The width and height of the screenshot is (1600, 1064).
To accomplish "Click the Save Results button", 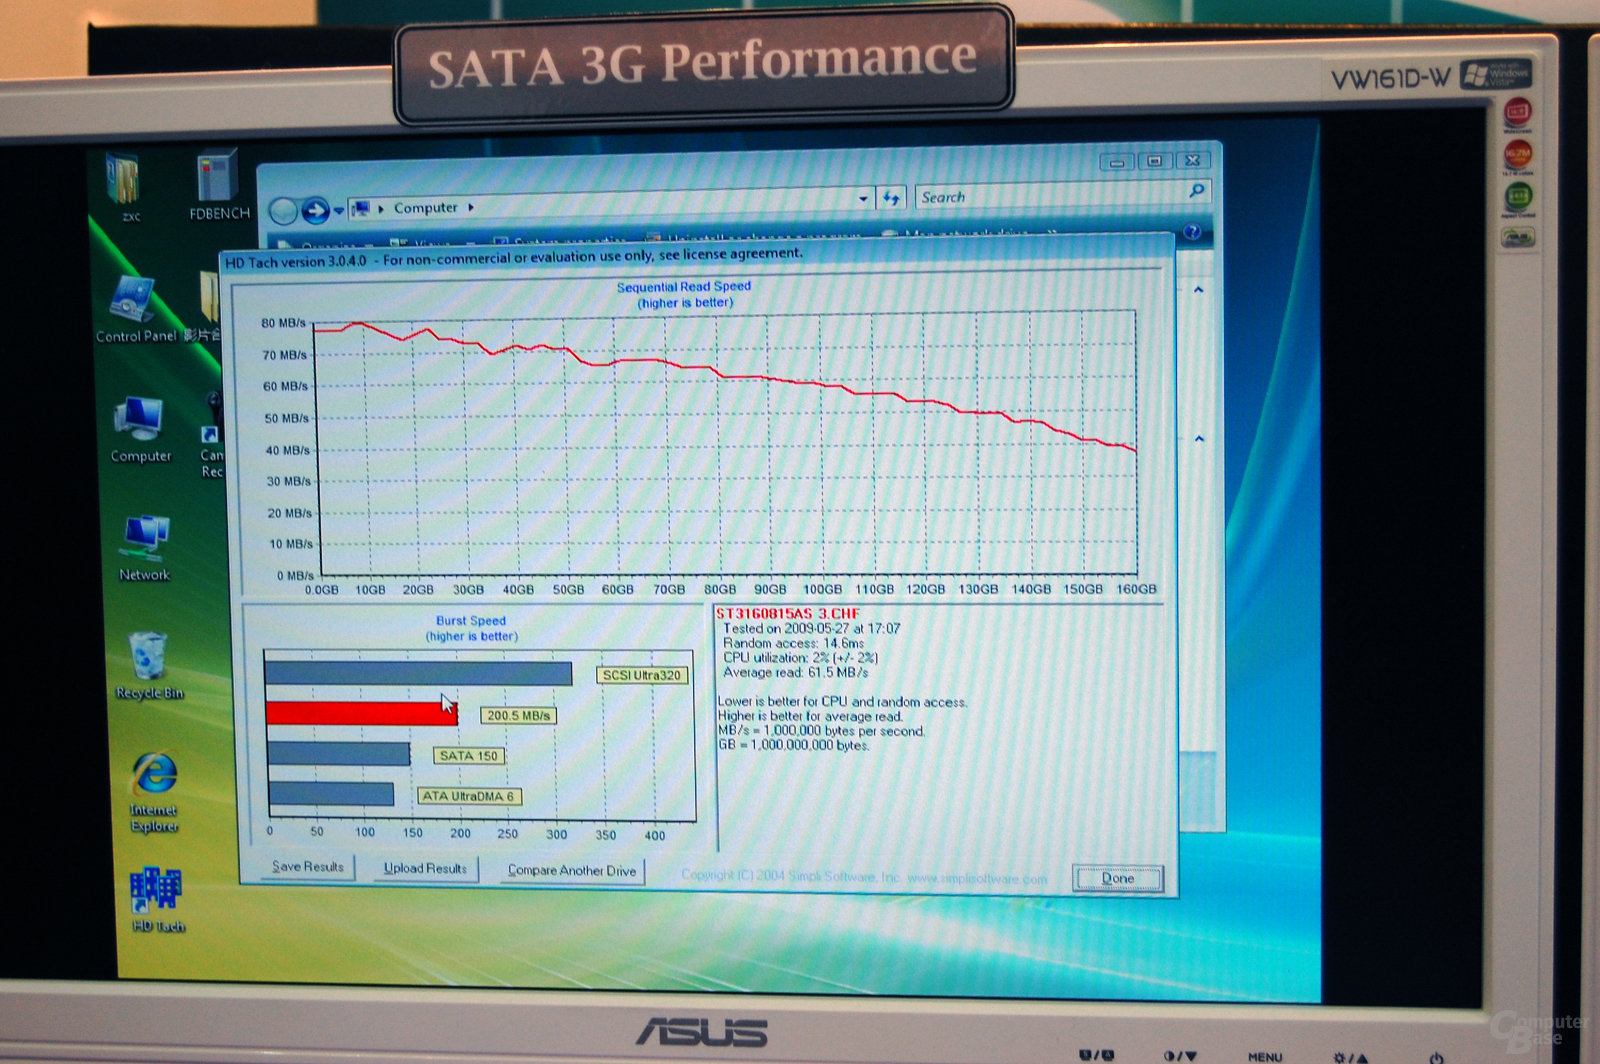I will (x=307, y=867).
